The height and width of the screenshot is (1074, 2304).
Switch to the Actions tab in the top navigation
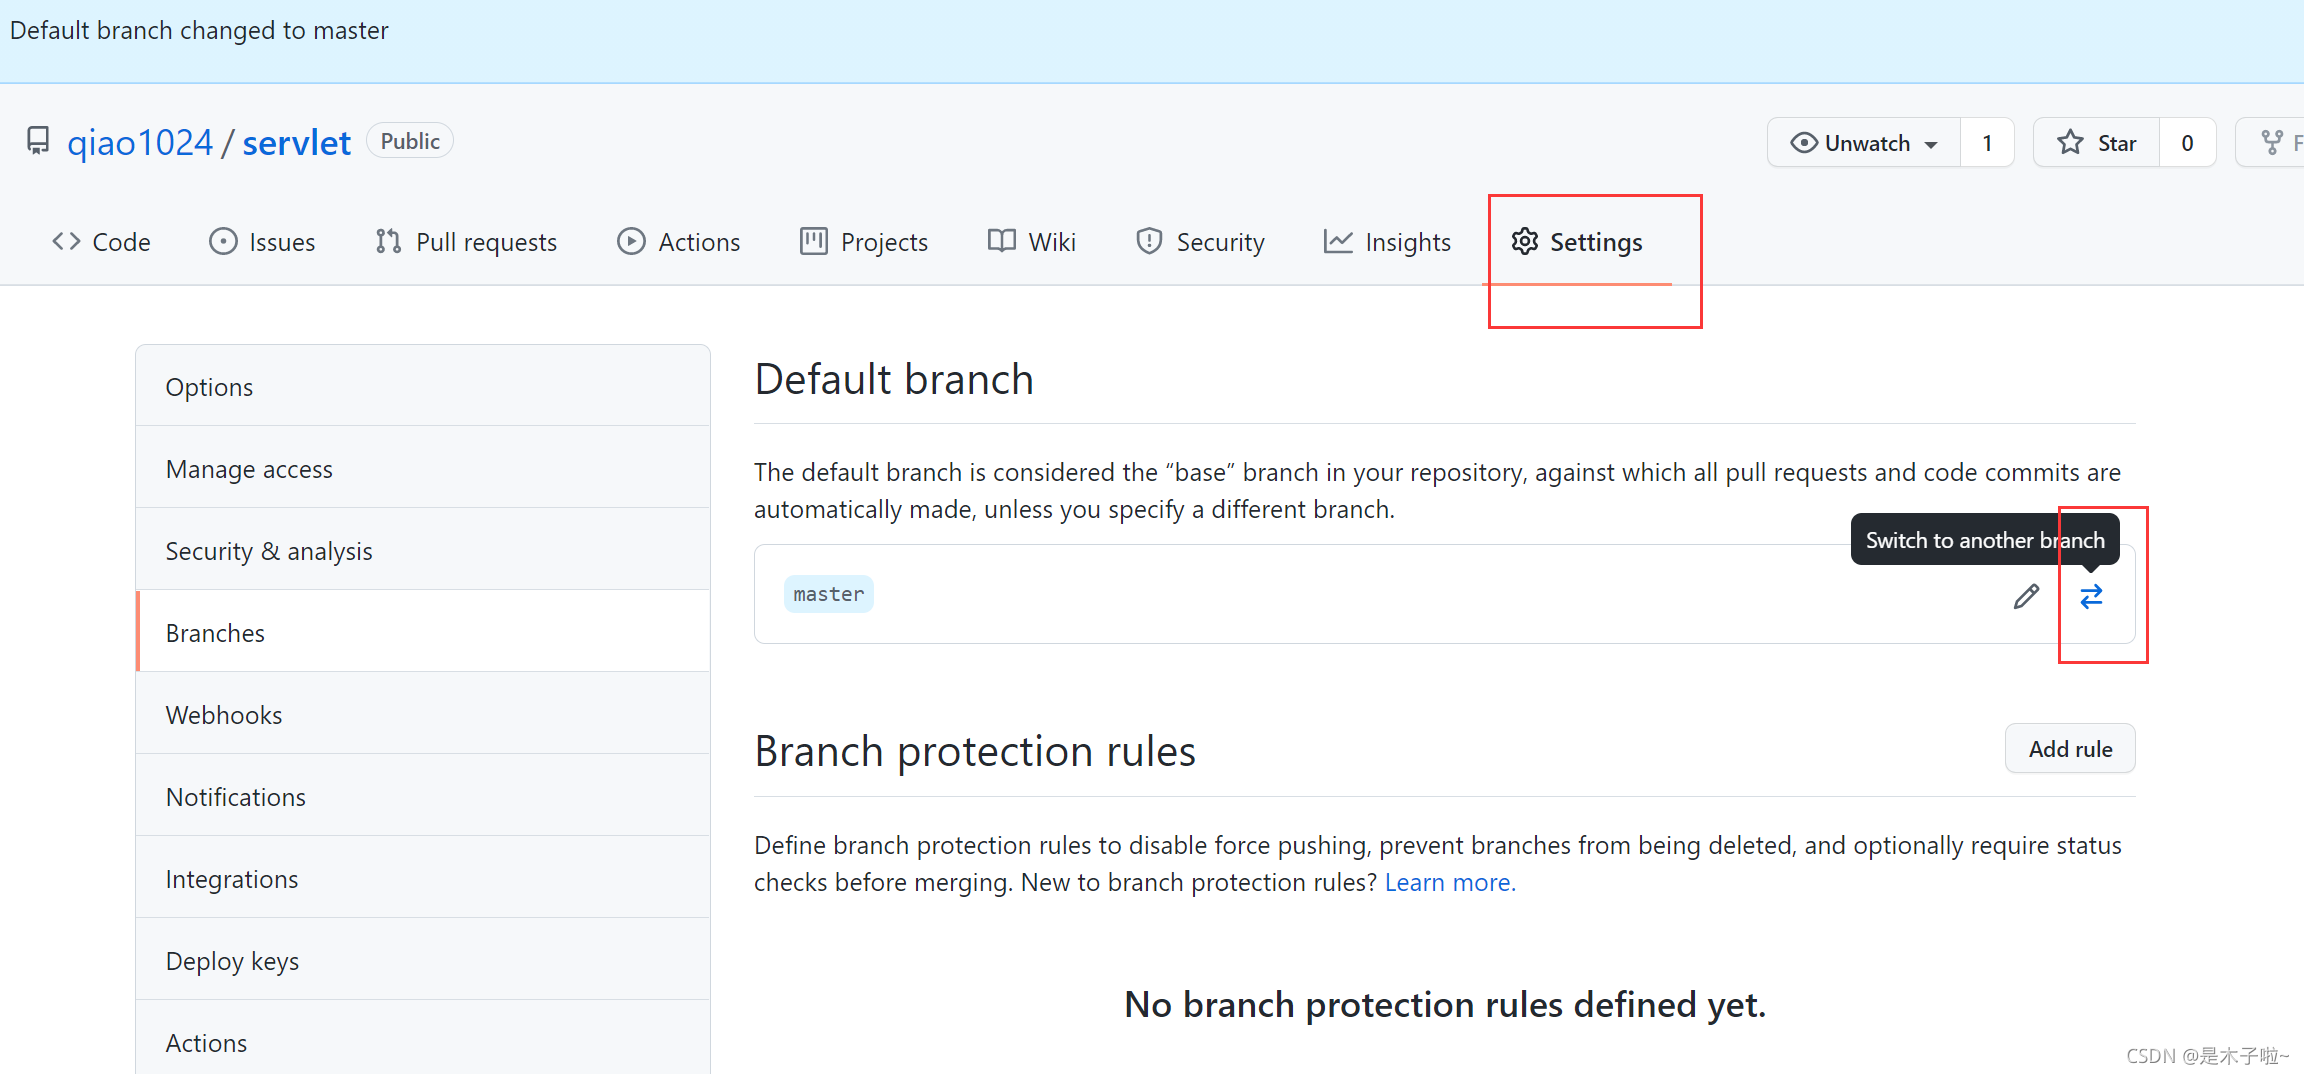click(x=679, y=242)
